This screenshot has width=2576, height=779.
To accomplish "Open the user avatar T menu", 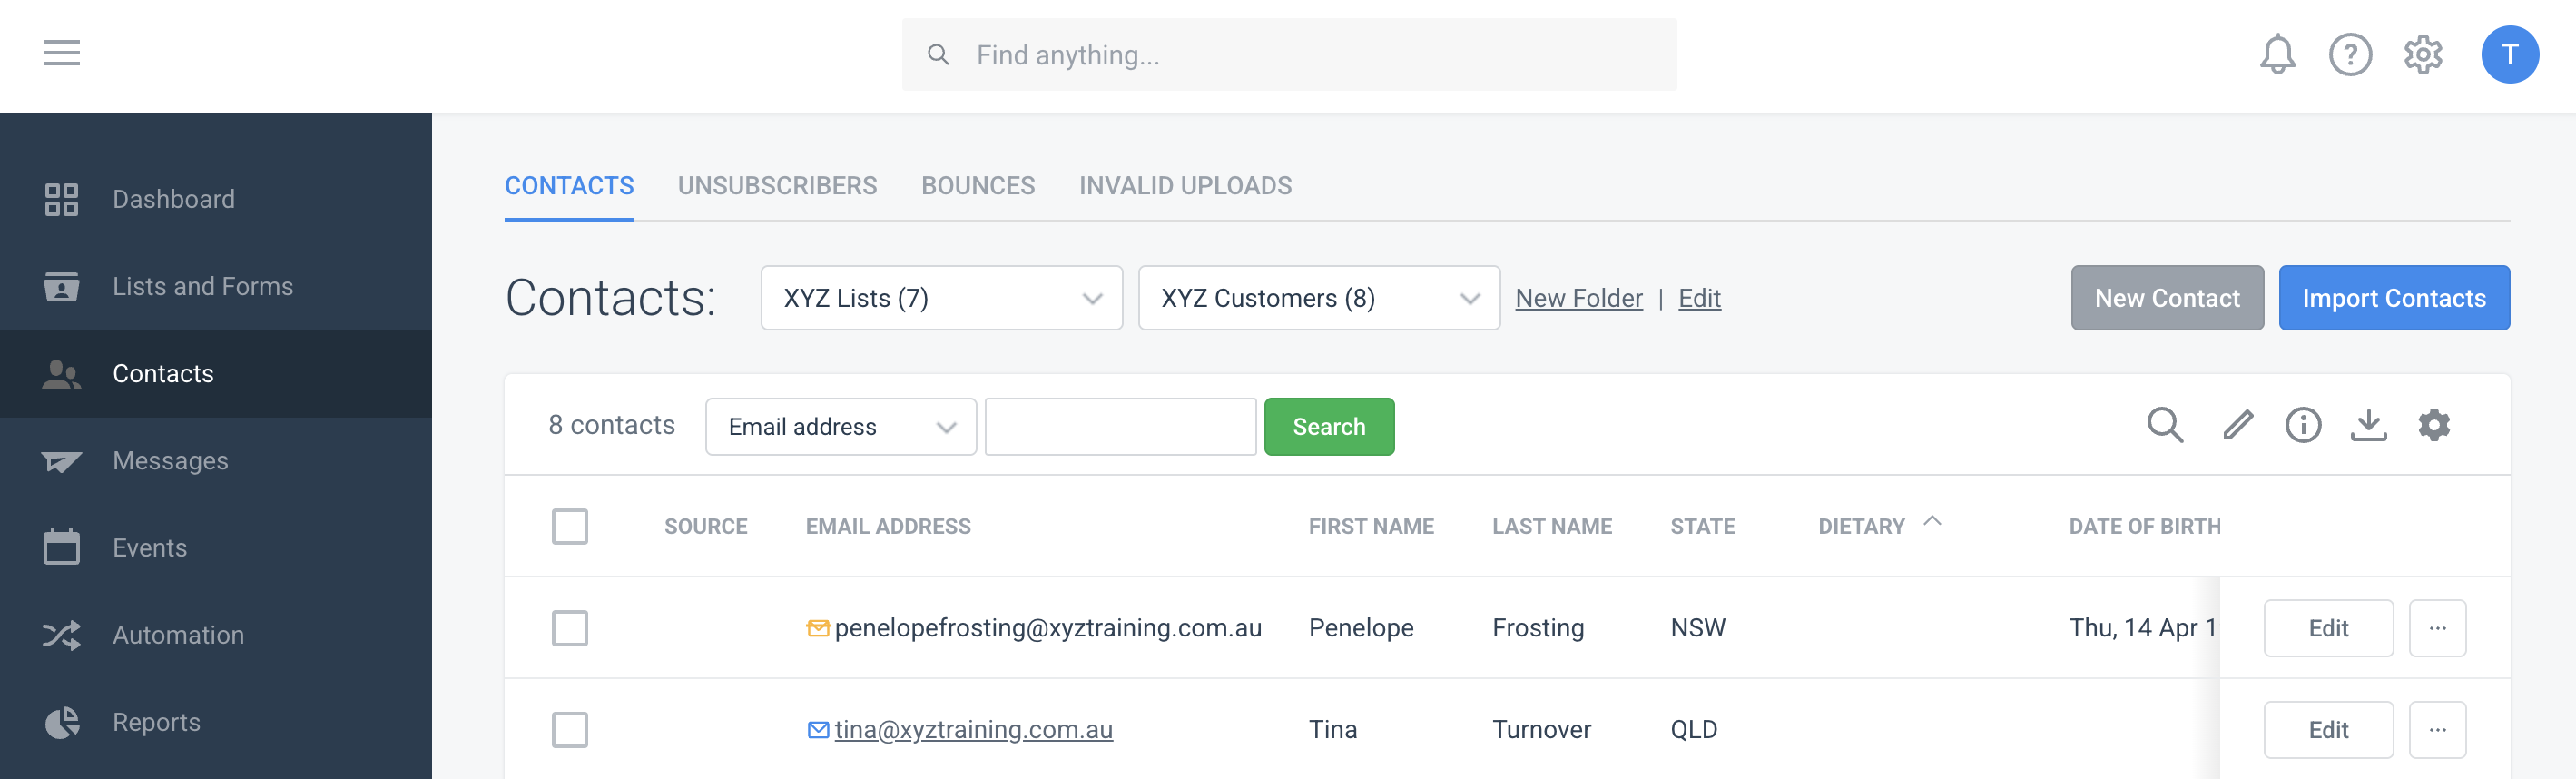I will 2509,54.
